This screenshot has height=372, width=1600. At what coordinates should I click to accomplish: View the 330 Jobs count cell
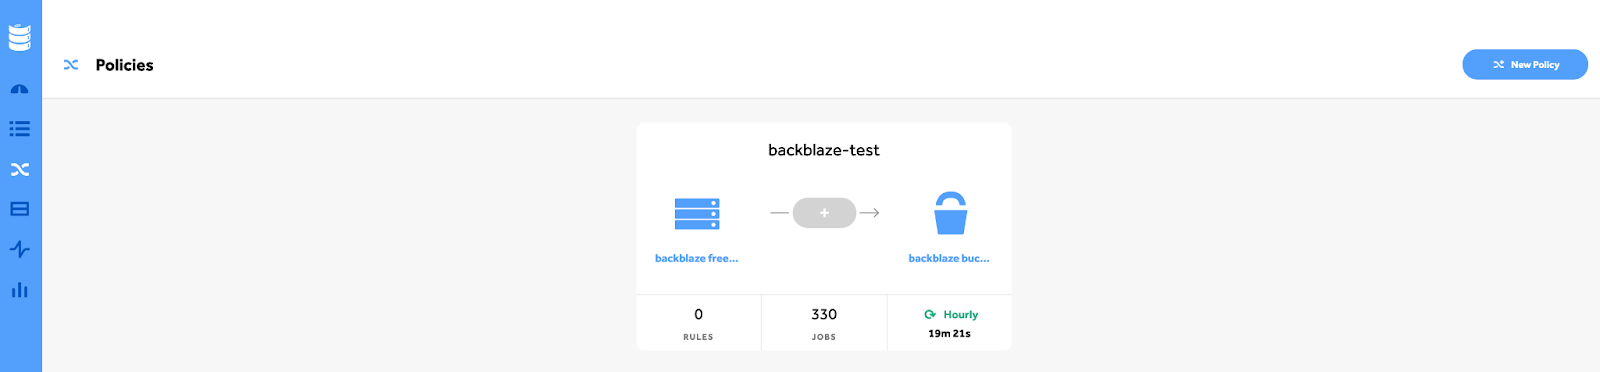click(824, 323)
